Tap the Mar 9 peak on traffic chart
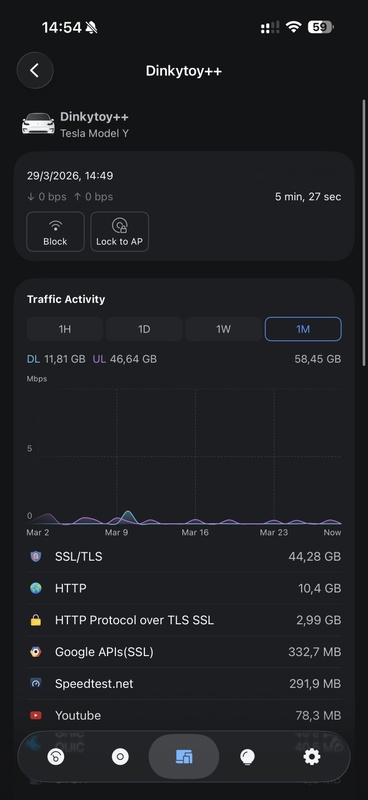The width and height of the screenshot is (368, 800). [128, 516]
